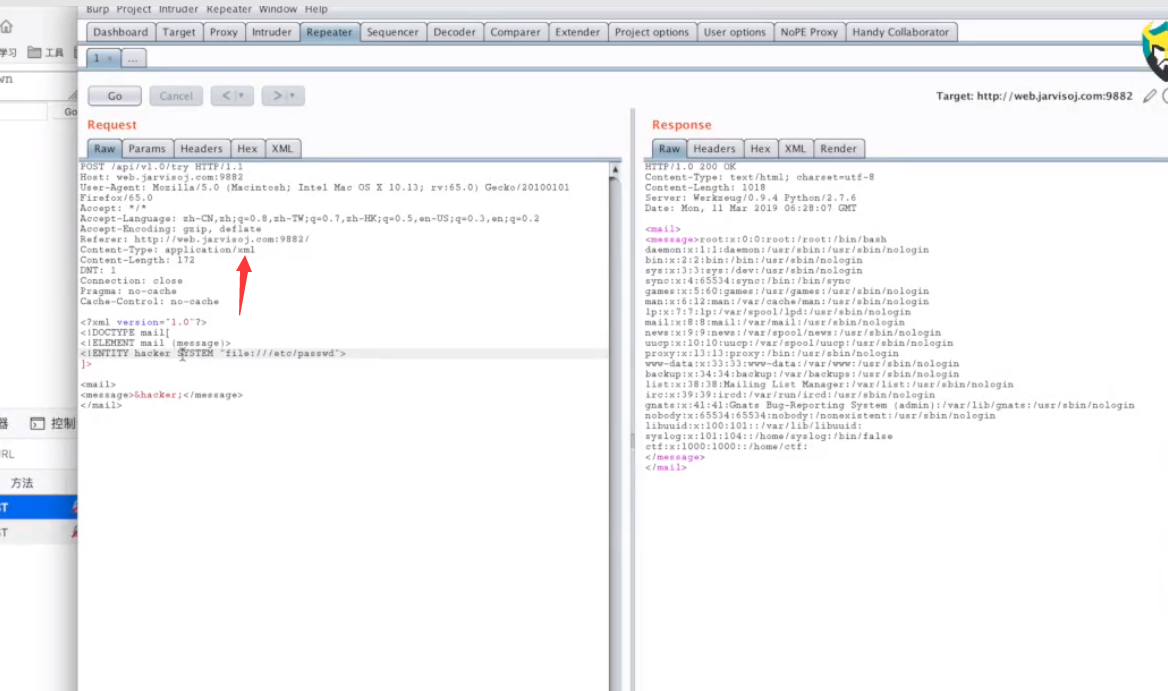Screen dimensions: 1168x691
Task: Select Request Raw view tab
Action: click(x=104, y=149)
